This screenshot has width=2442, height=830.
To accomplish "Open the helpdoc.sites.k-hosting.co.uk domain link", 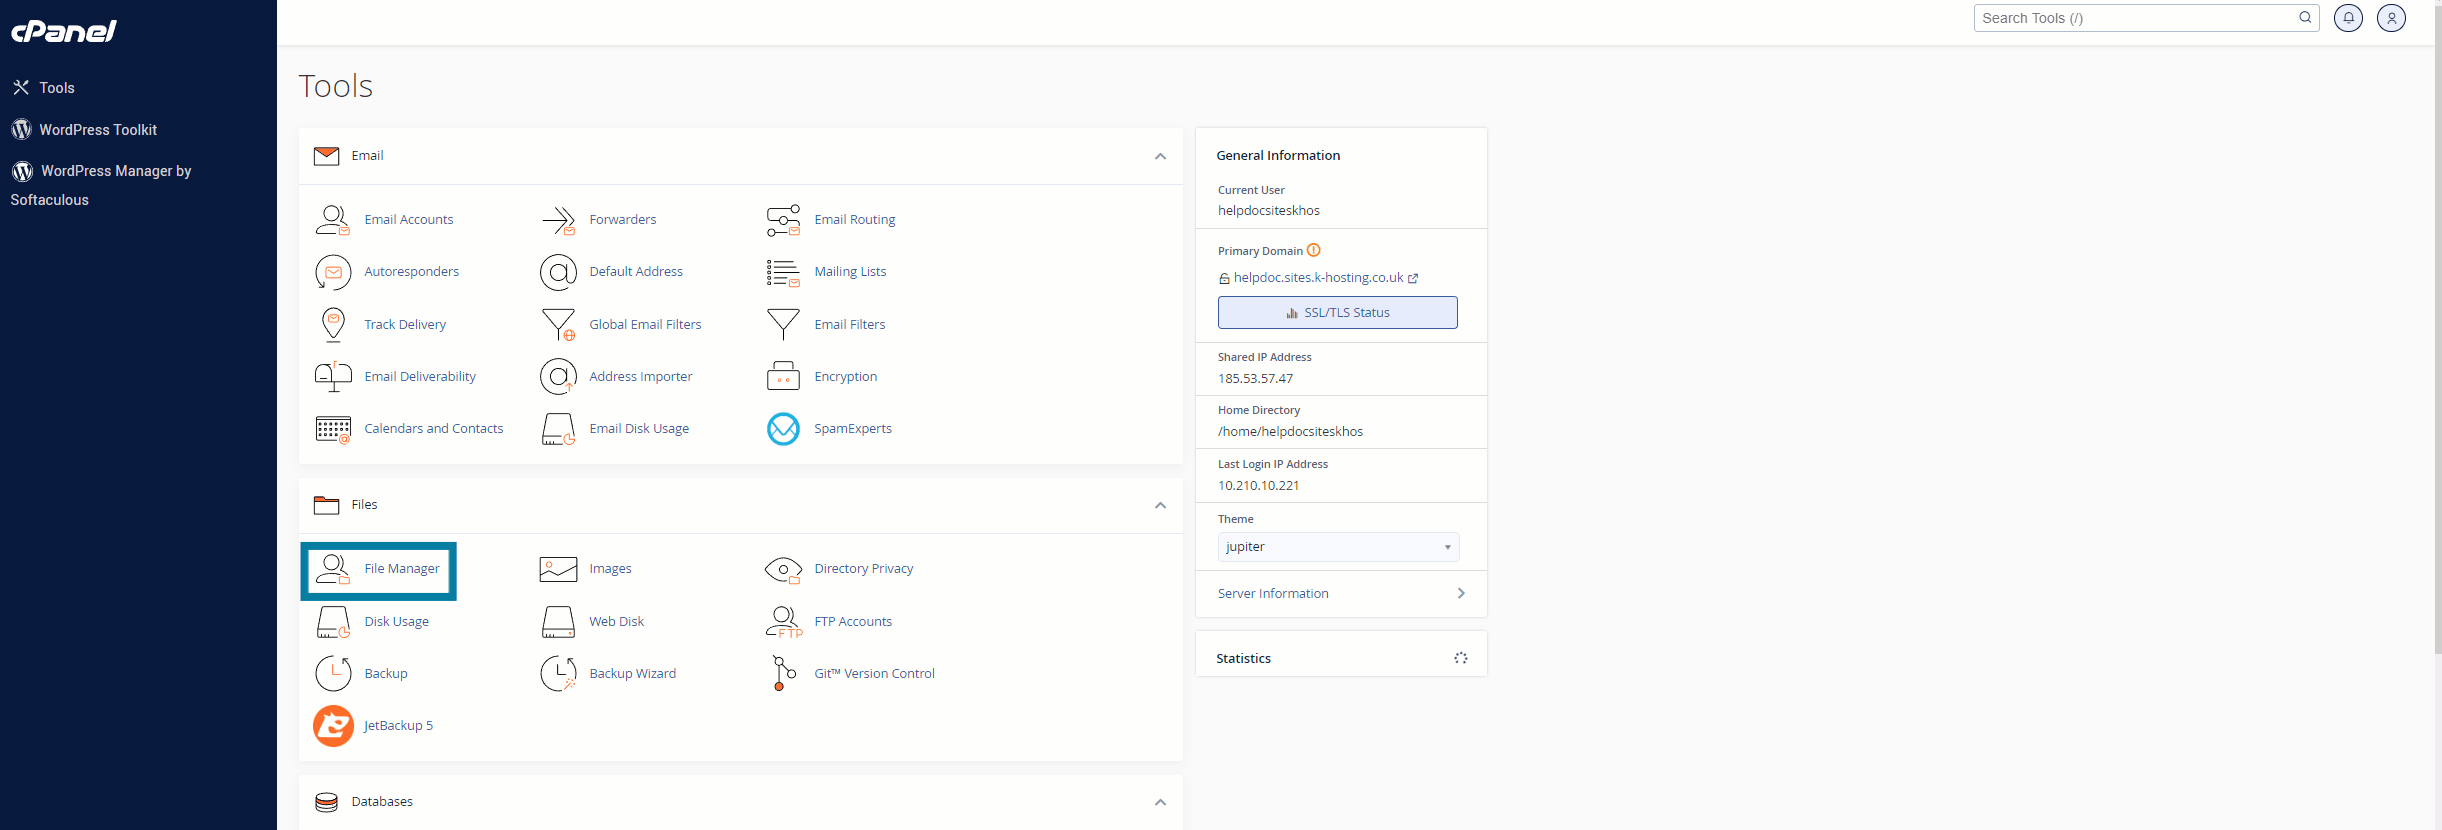I will click(x=1318, y=277).
